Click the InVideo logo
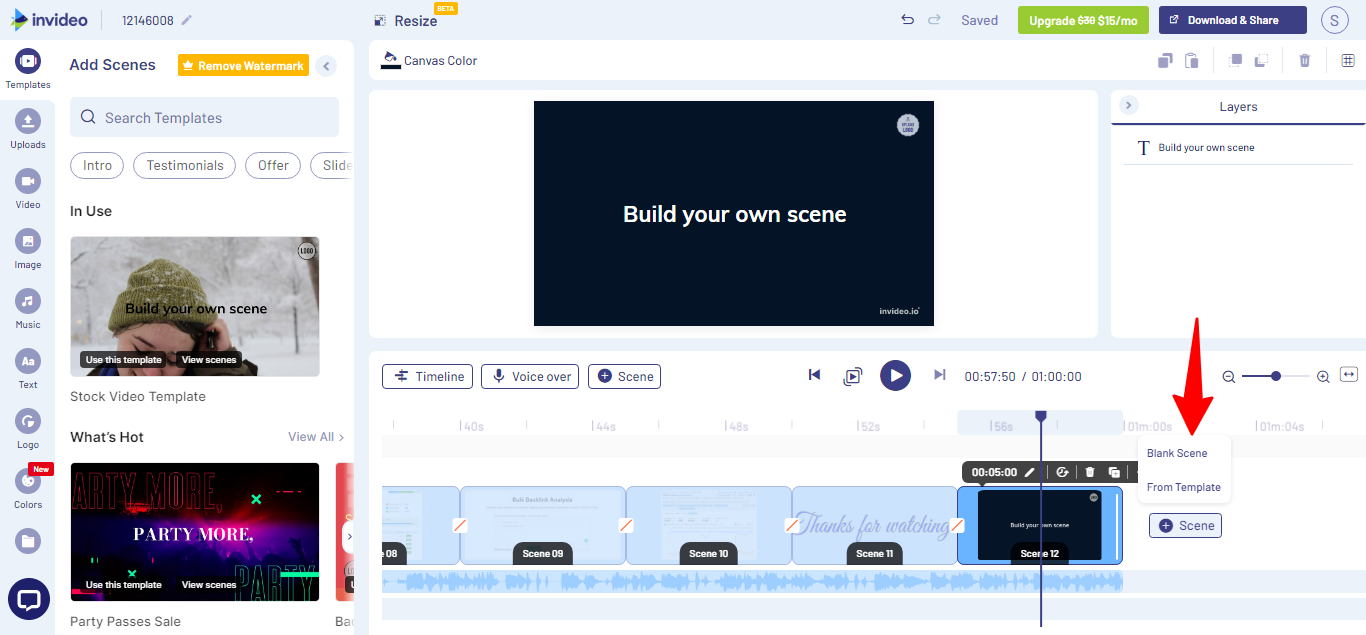This screenshot has height=635, width=1366. pos(49,20)
